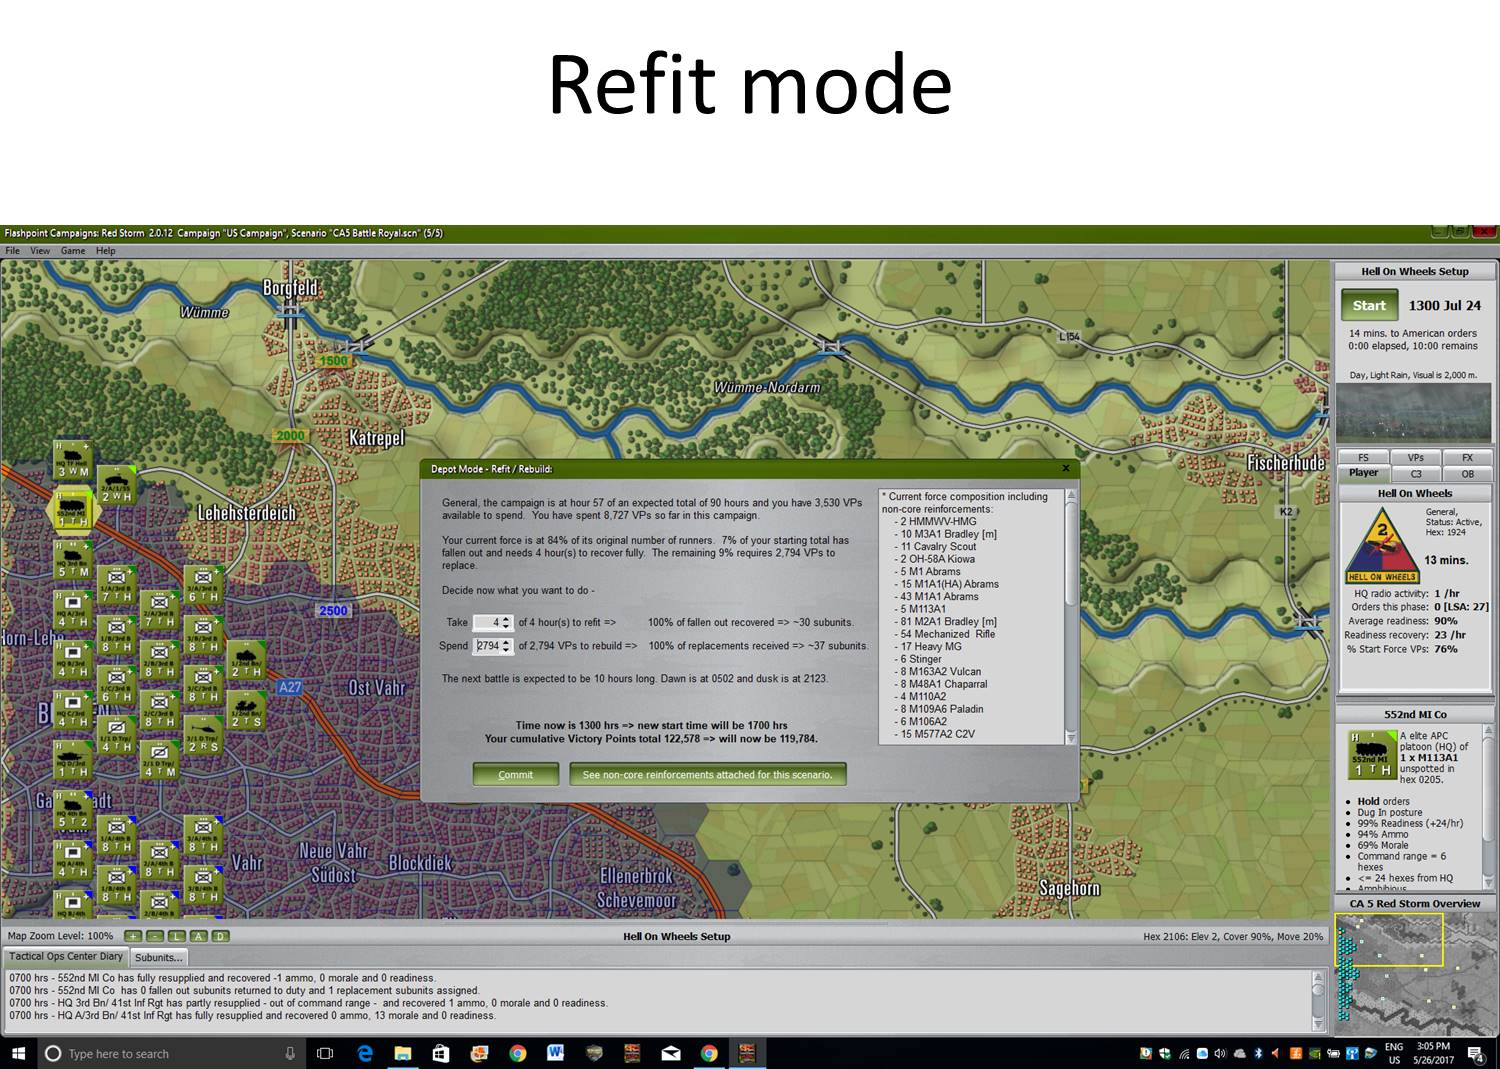Click the Borgfeld town label on map

pos(290,288)
